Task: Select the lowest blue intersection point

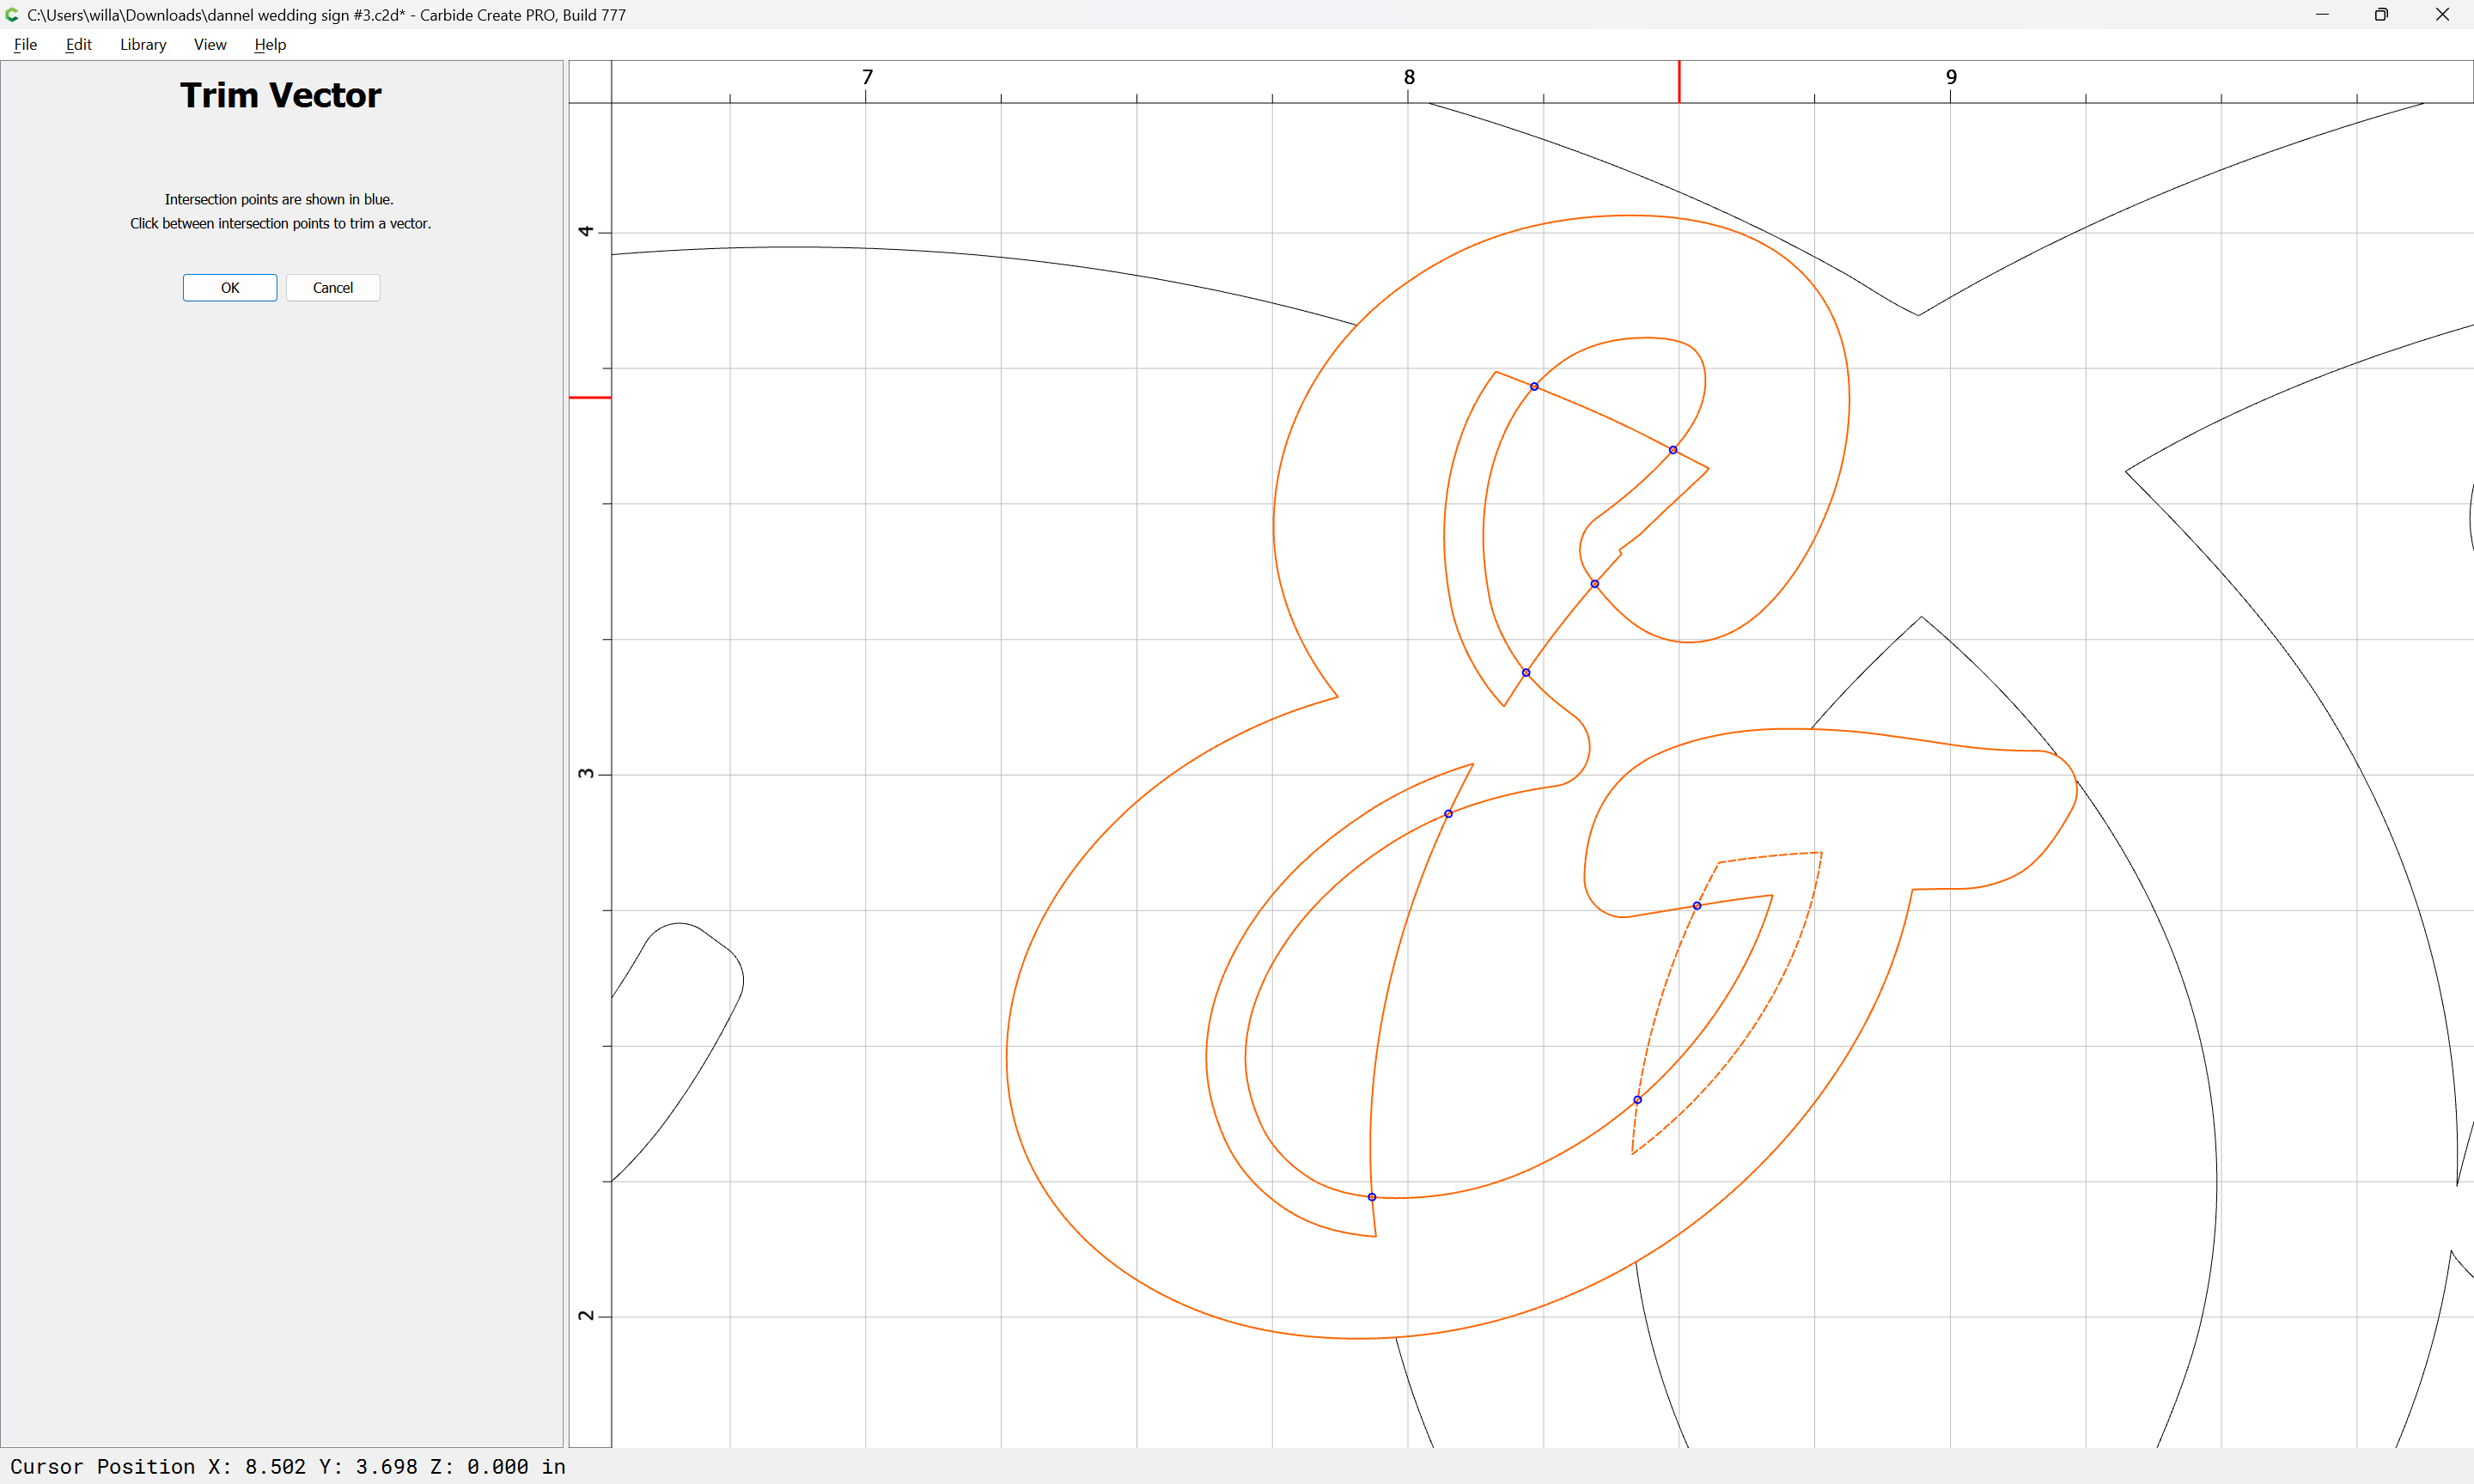Action: [1372, 1197]
